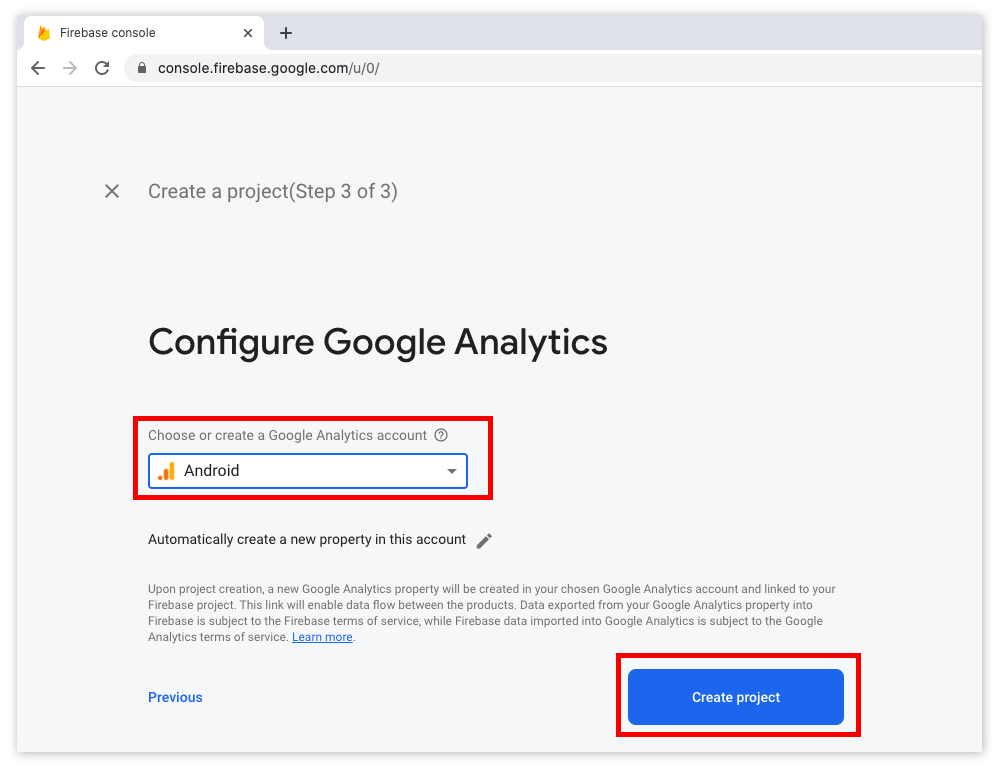Edit the automatic property creation setting
The height and width of the screenshot is (768, 1003).
[x=484, y=541]
